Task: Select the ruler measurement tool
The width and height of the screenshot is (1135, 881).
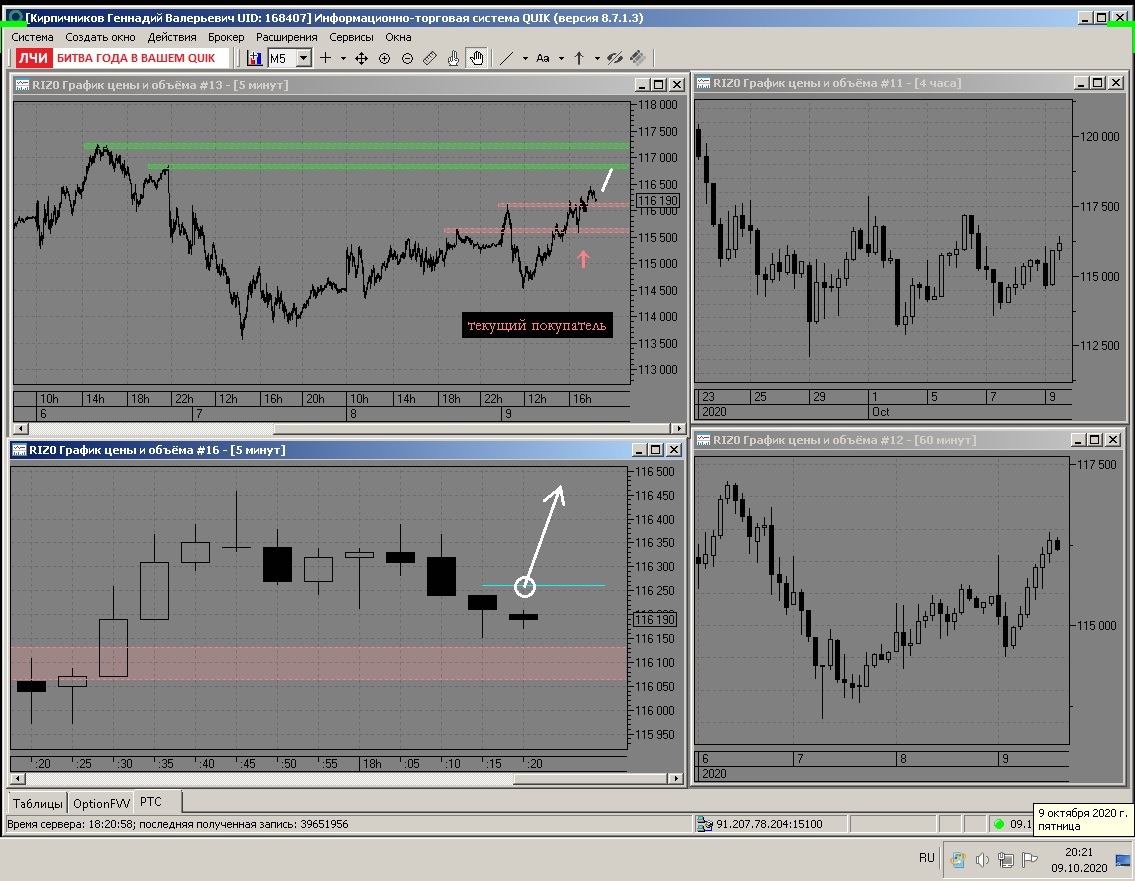Action: point(430,59)
